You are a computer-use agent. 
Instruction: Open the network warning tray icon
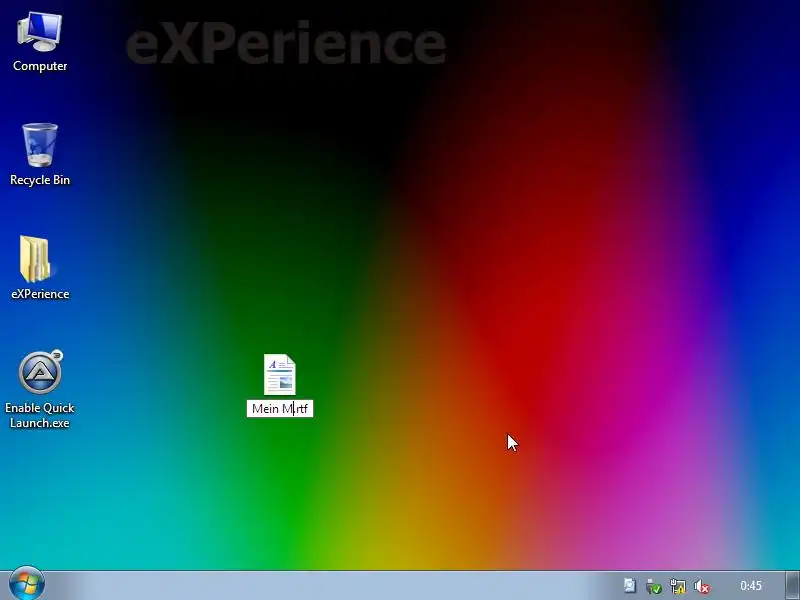click(678, 586)
